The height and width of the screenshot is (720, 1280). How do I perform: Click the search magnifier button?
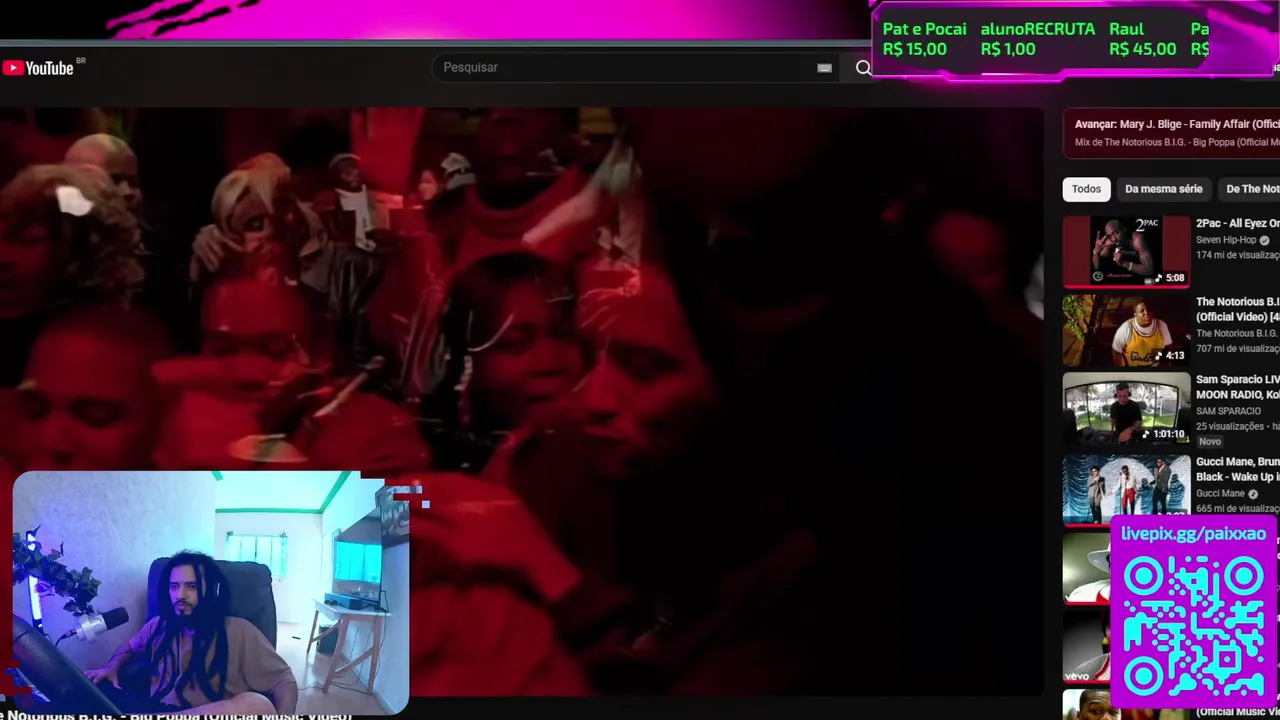point(864,67)
